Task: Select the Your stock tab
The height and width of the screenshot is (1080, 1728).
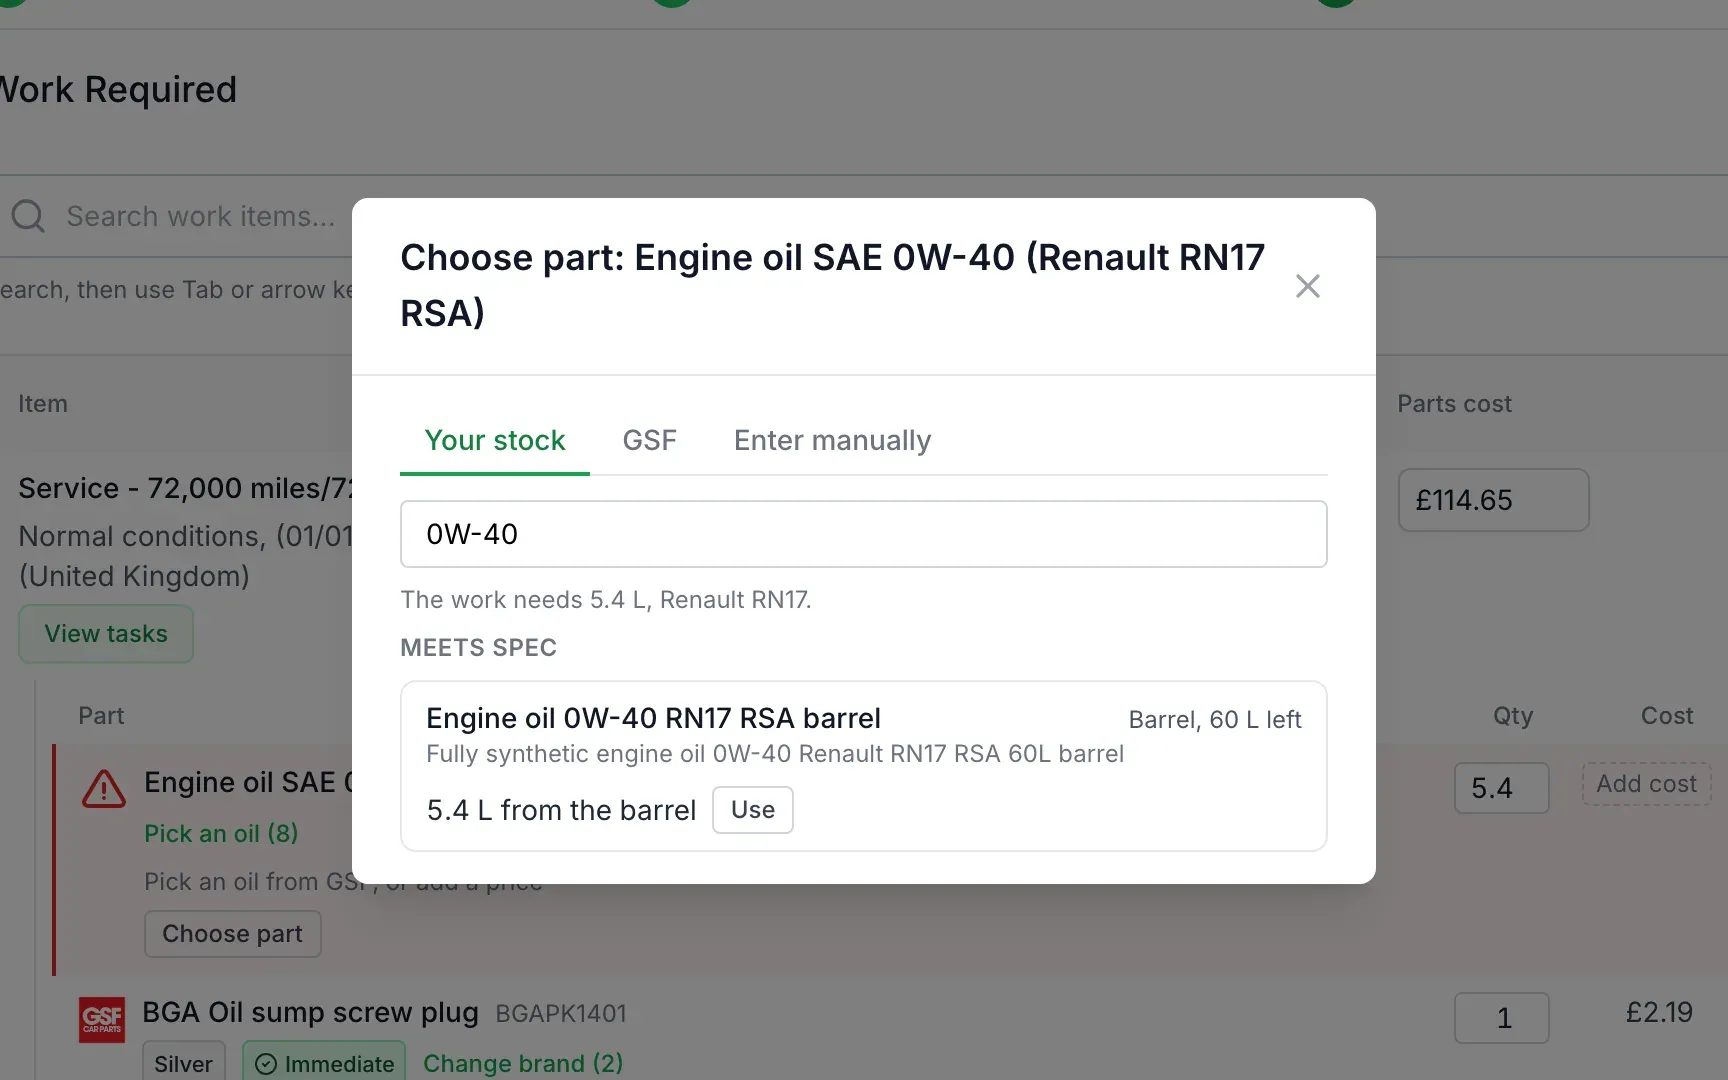Action: click(495, 441)
